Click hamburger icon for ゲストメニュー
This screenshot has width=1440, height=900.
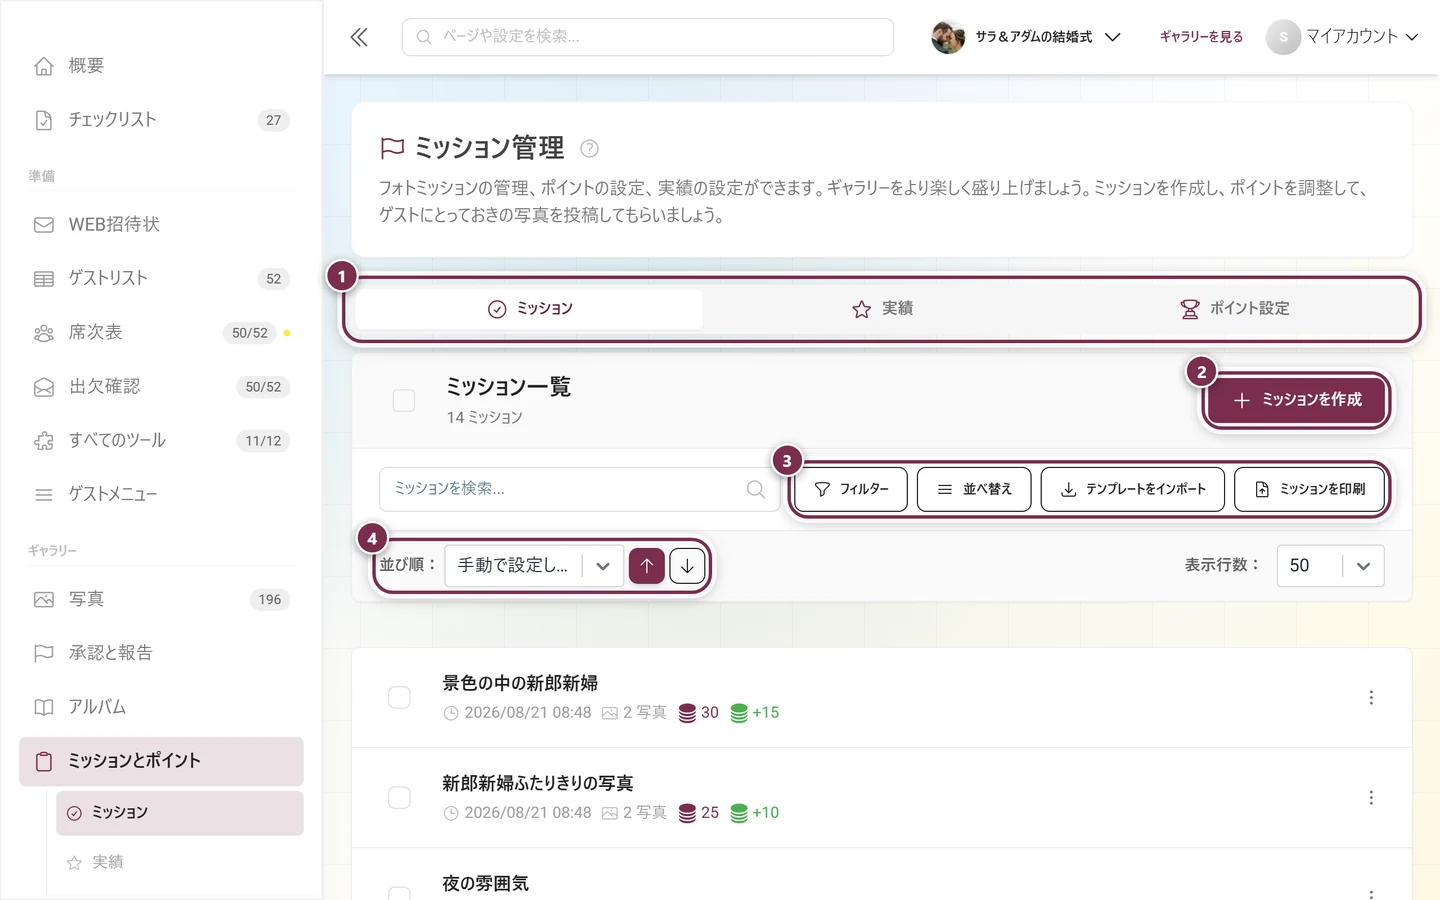point(44,495)
